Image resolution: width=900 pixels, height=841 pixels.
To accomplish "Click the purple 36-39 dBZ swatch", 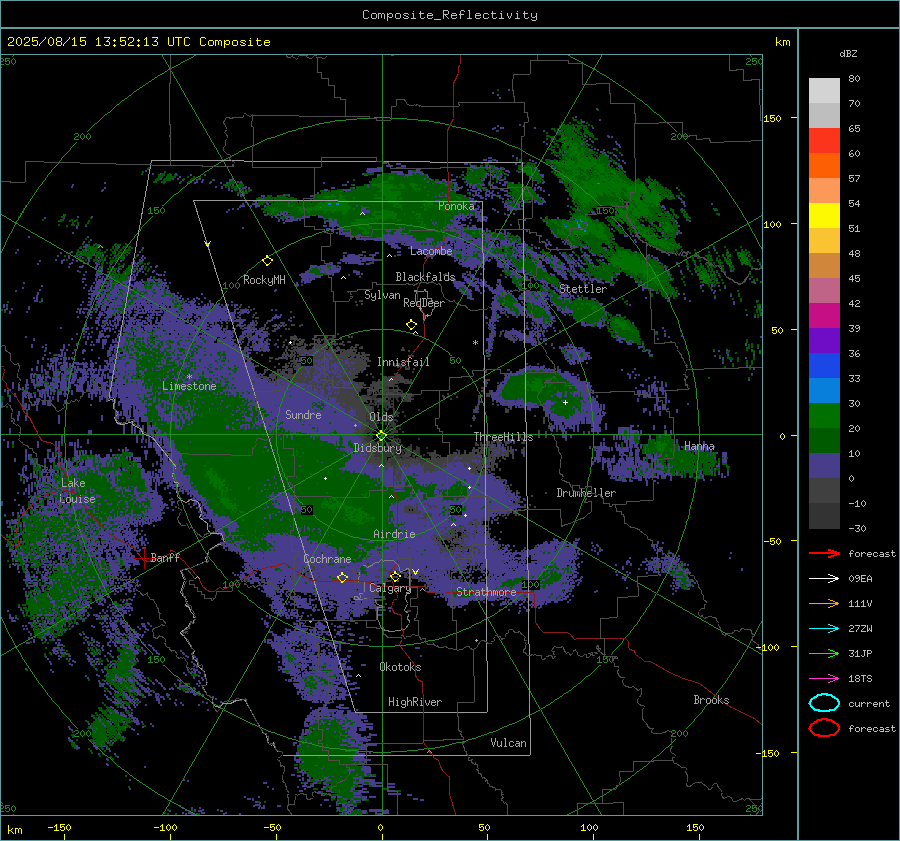I will pos(824,341).
